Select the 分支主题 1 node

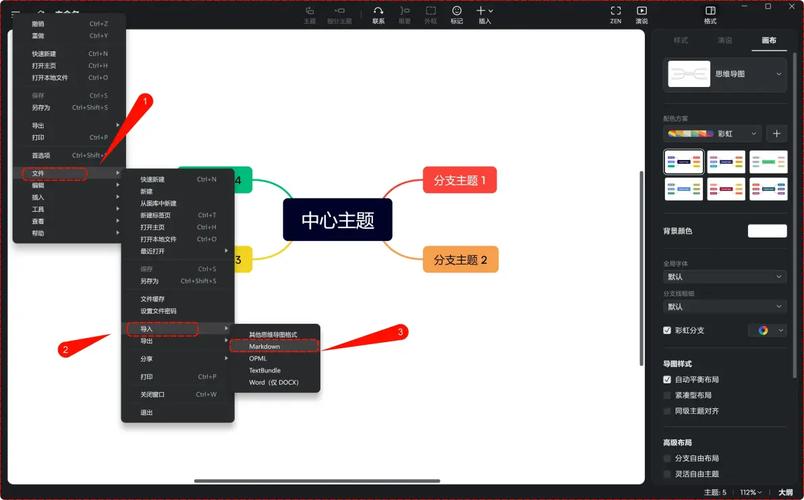[x=459, y=180]
